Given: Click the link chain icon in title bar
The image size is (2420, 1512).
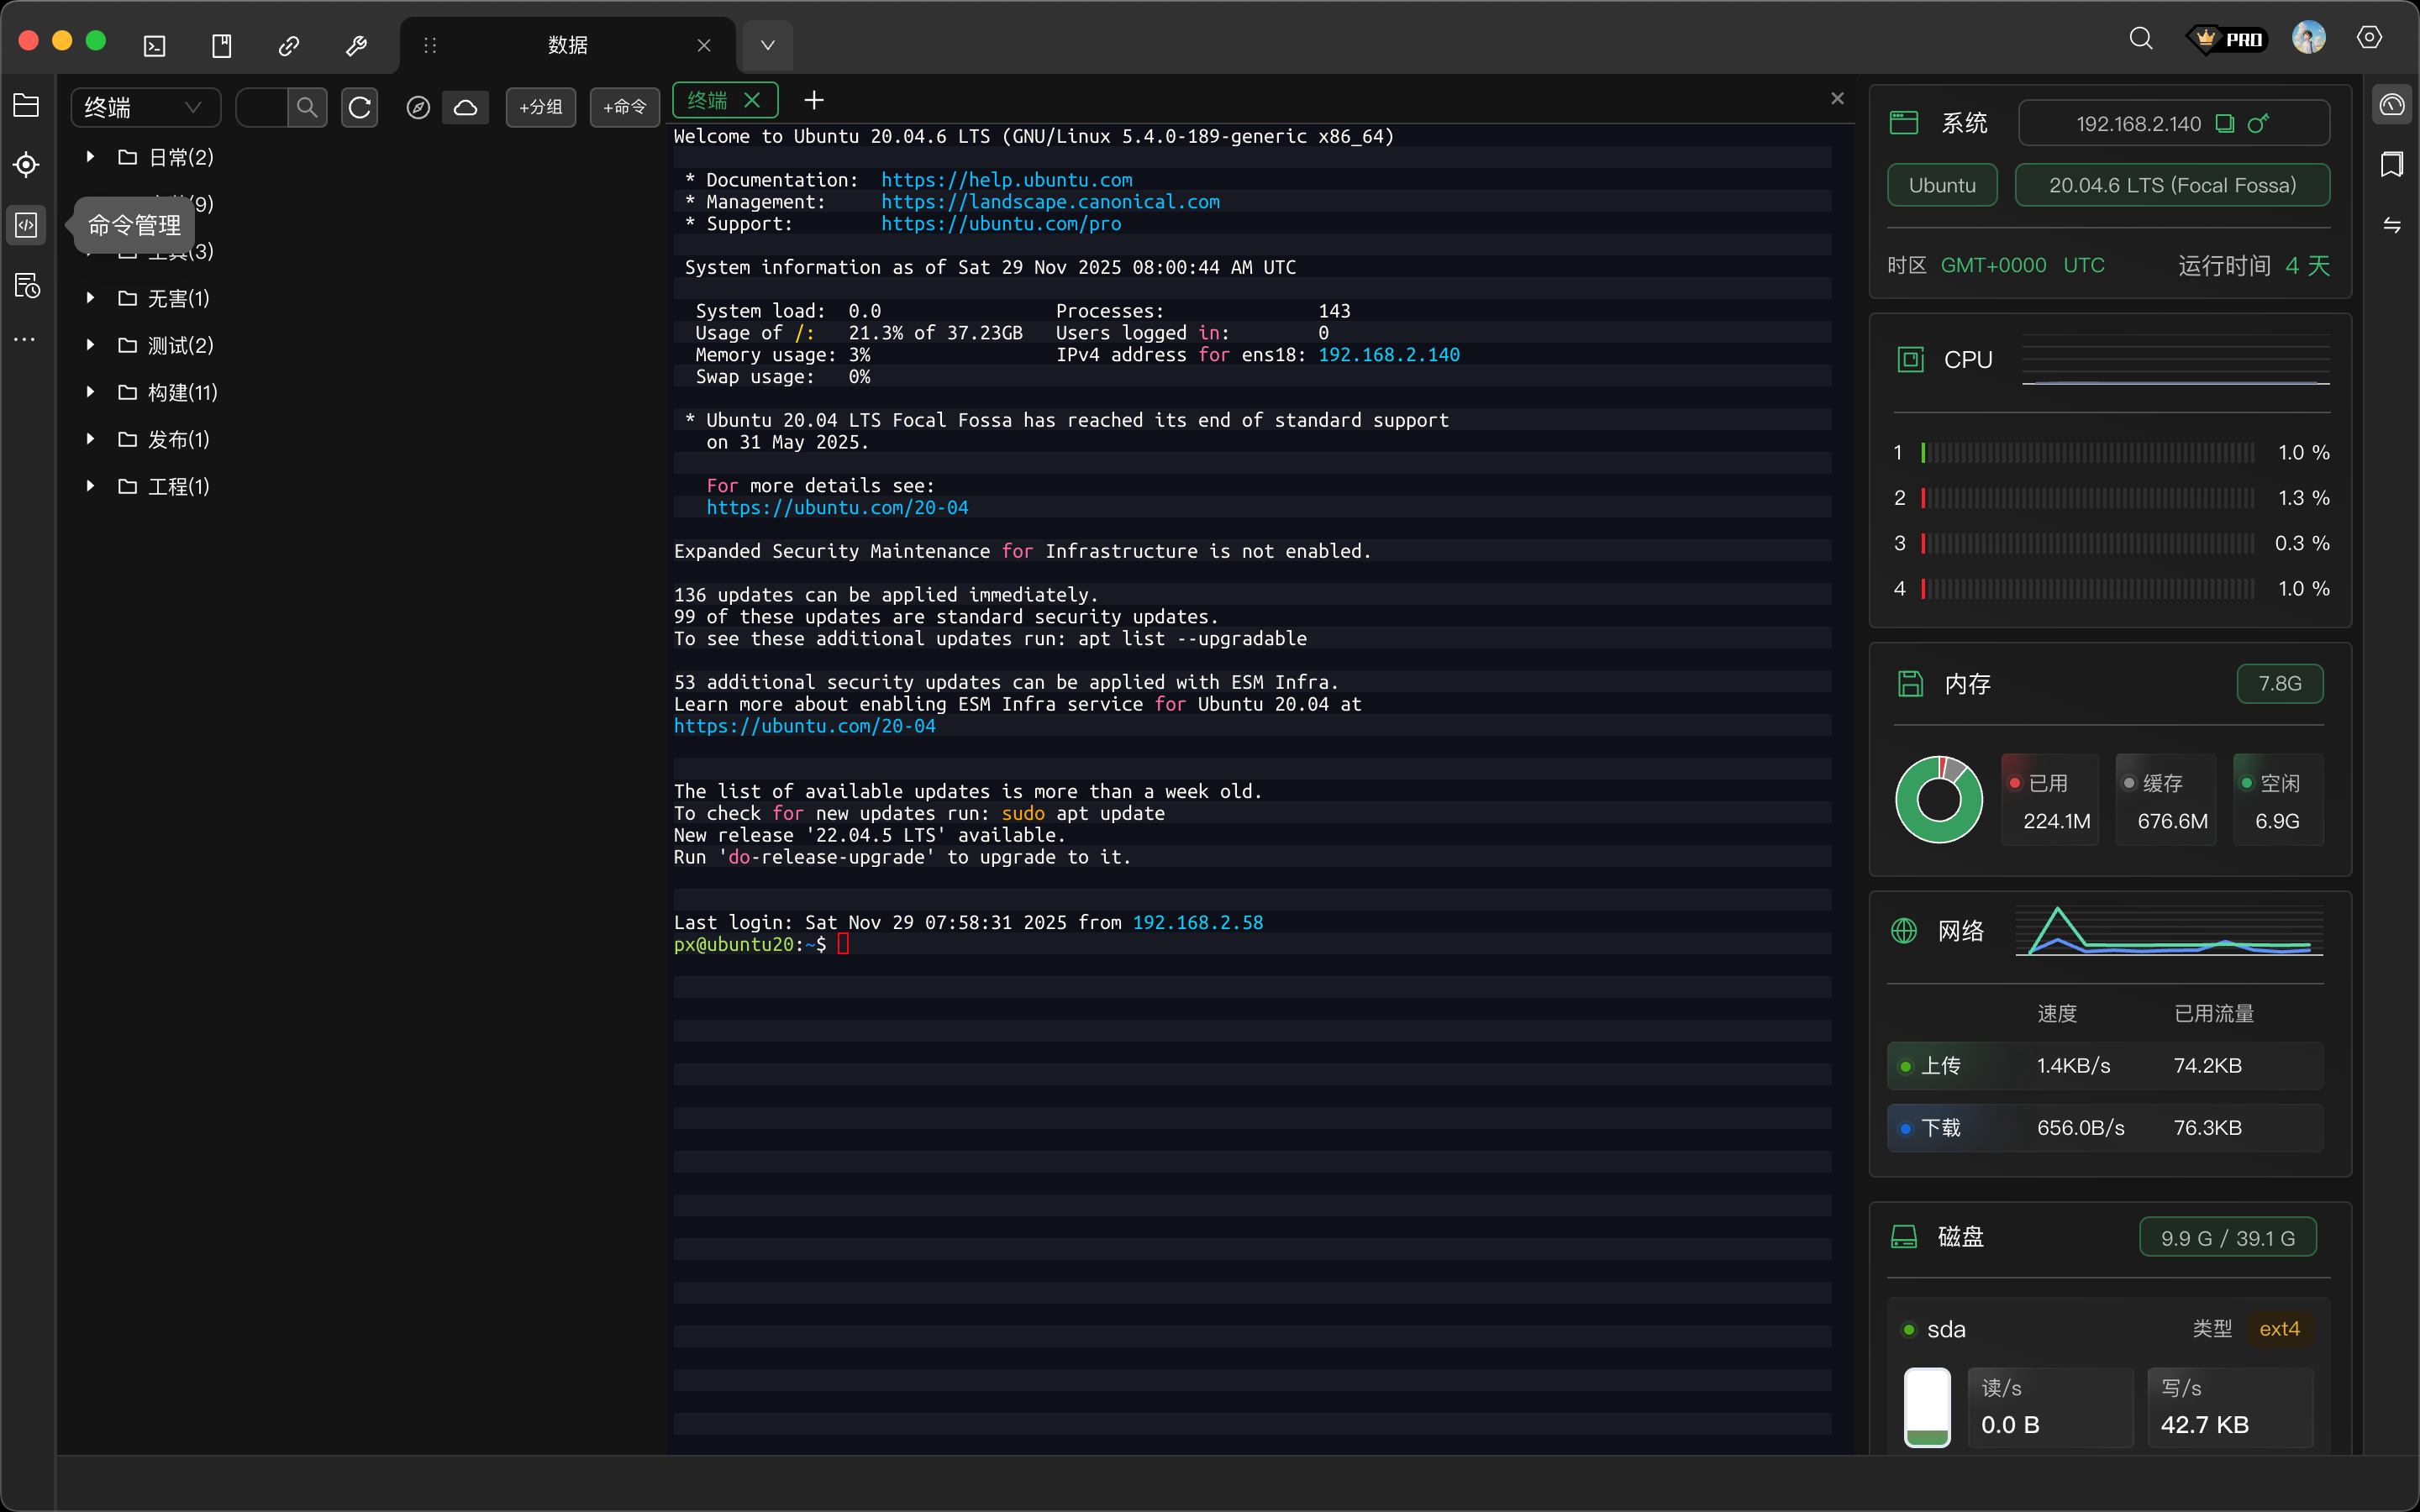Looking at the screenshot, I should point(289,45).
